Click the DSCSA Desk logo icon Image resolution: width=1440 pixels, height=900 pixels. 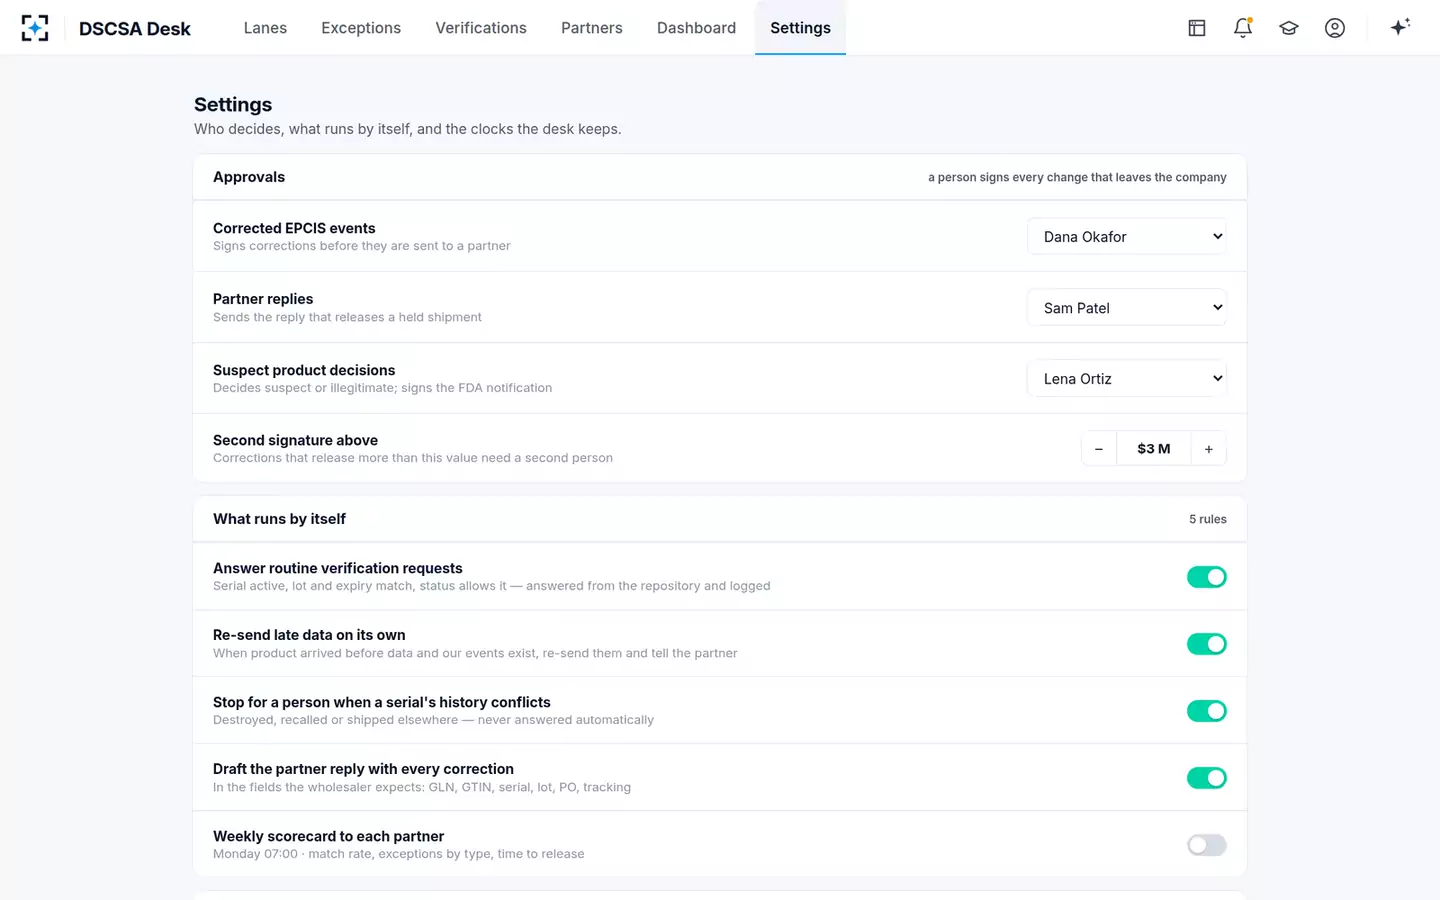point(35,28)
